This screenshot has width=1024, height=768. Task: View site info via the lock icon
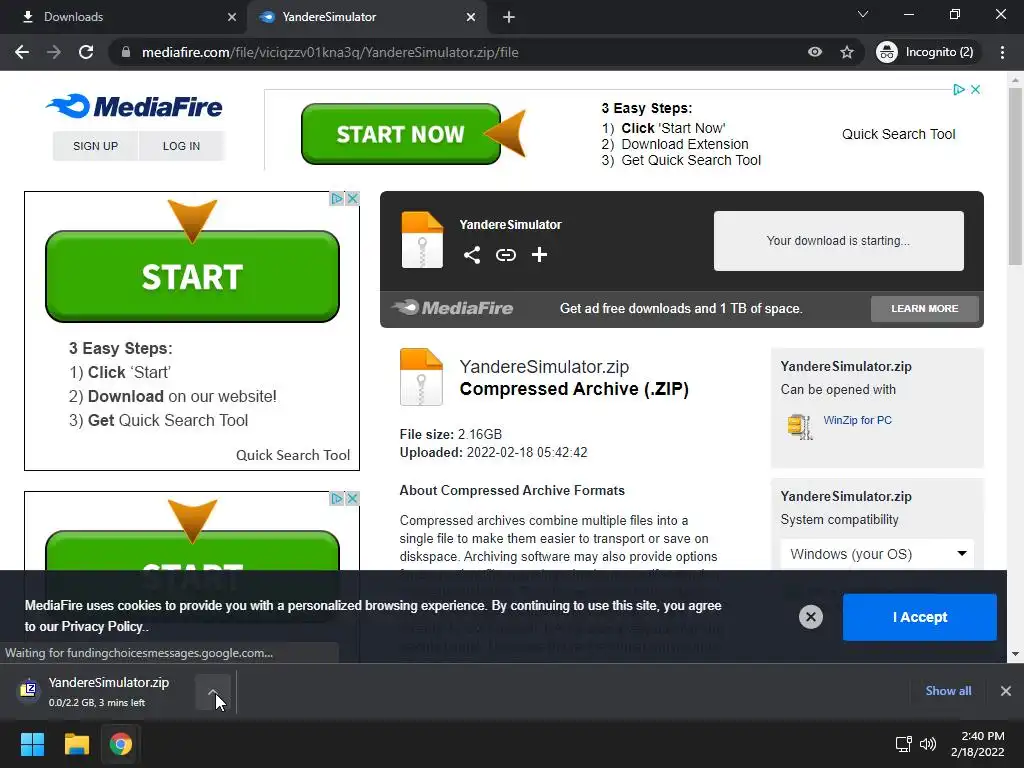click(126, 52)
